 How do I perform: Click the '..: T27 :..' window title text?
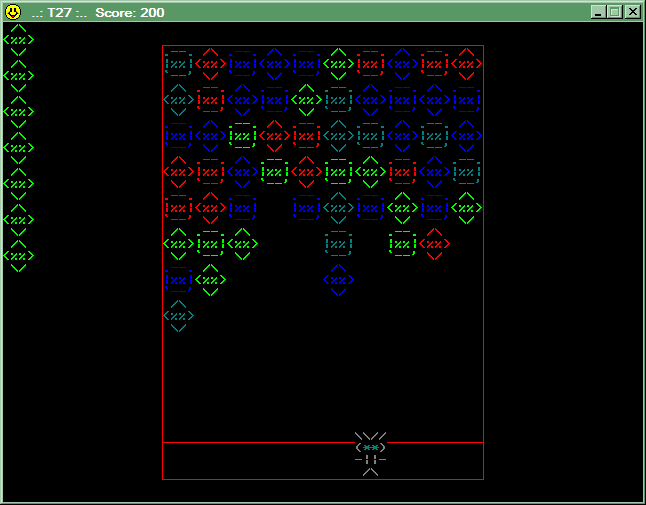pos(59,12)
